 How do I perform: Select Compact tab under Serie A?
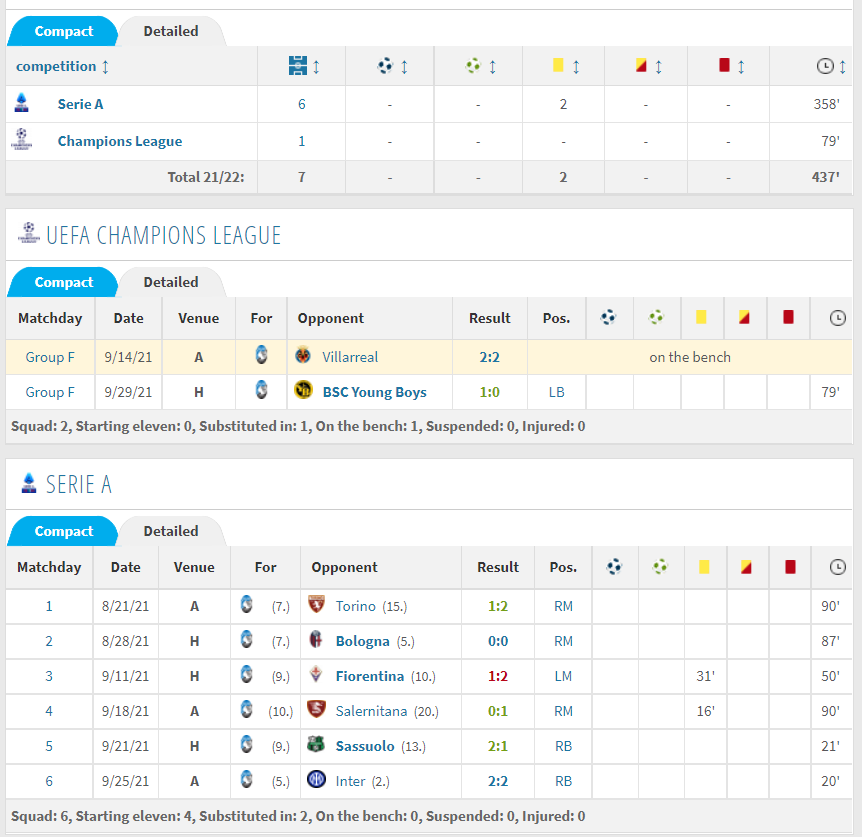(63, 531)
